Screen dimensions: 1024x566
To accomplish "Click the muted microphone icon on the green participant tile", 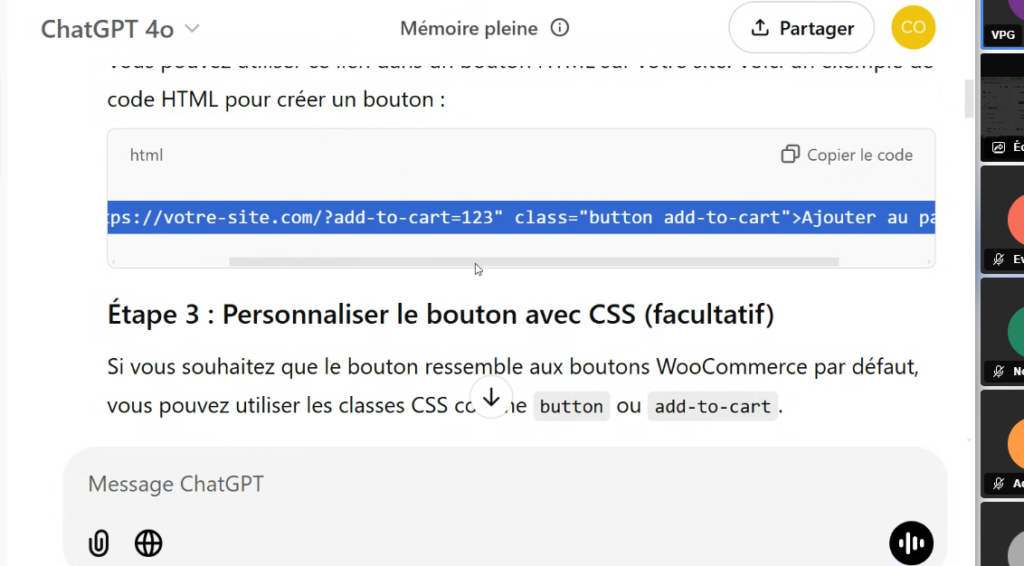I will click(998, 371).
